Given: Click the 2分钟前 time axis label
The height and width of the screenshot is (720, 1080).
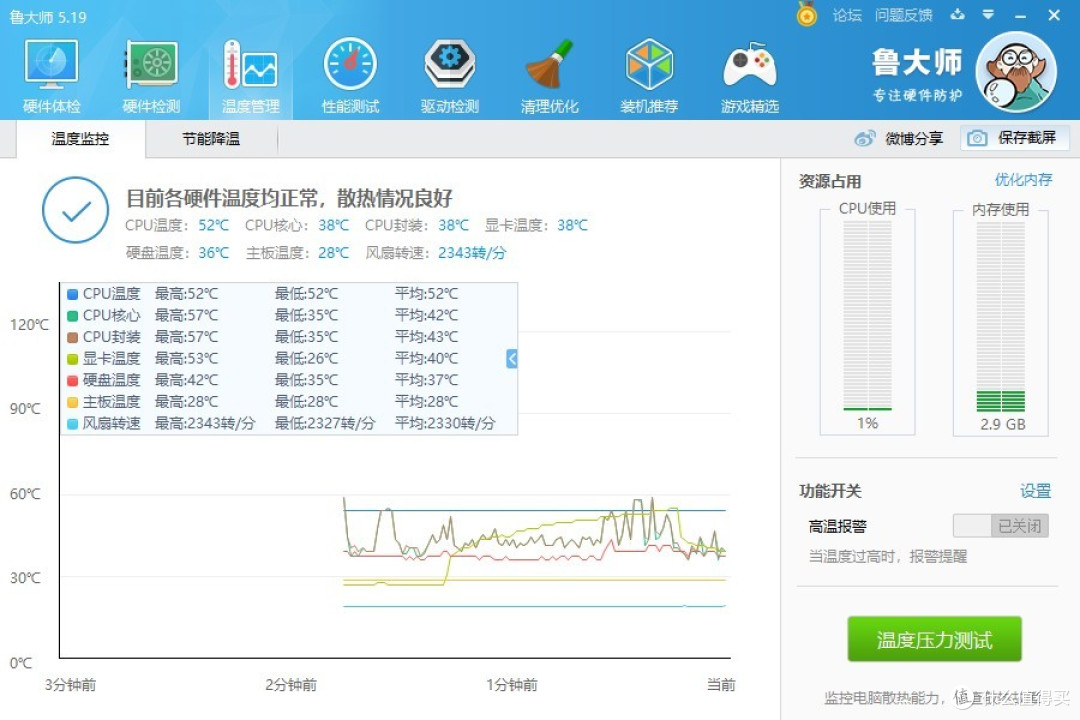Looking at the screenshot, I should click(291, 685).
